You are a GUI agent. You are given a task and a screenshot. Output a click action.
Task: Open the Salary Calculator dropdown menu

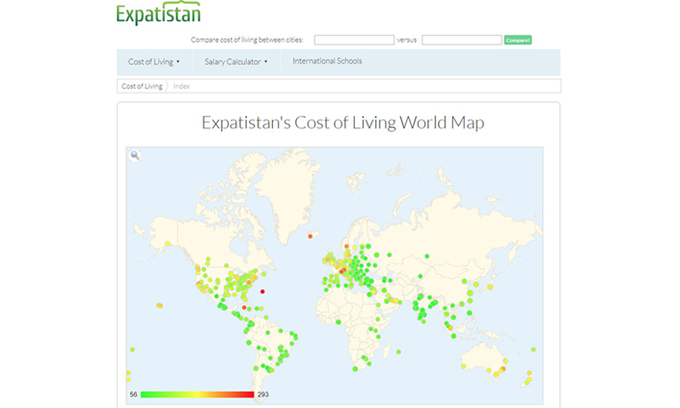point(236,62)
